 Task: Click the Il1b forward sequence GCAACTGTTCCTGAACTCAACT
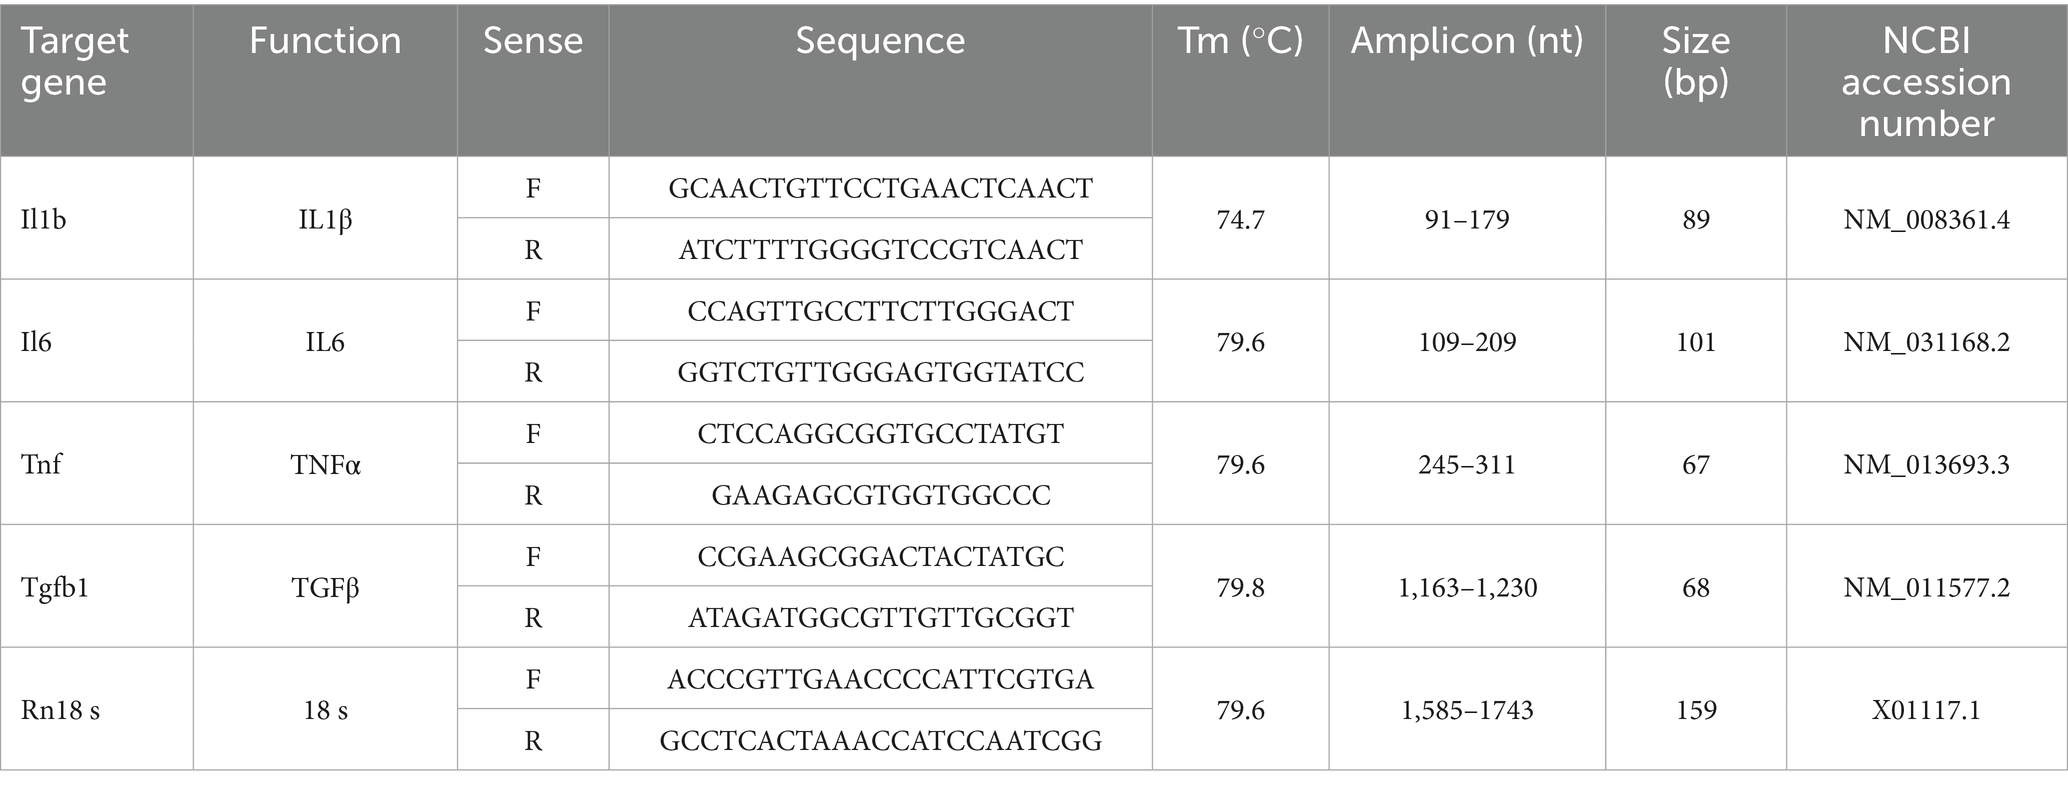click(x=880, y=188)
